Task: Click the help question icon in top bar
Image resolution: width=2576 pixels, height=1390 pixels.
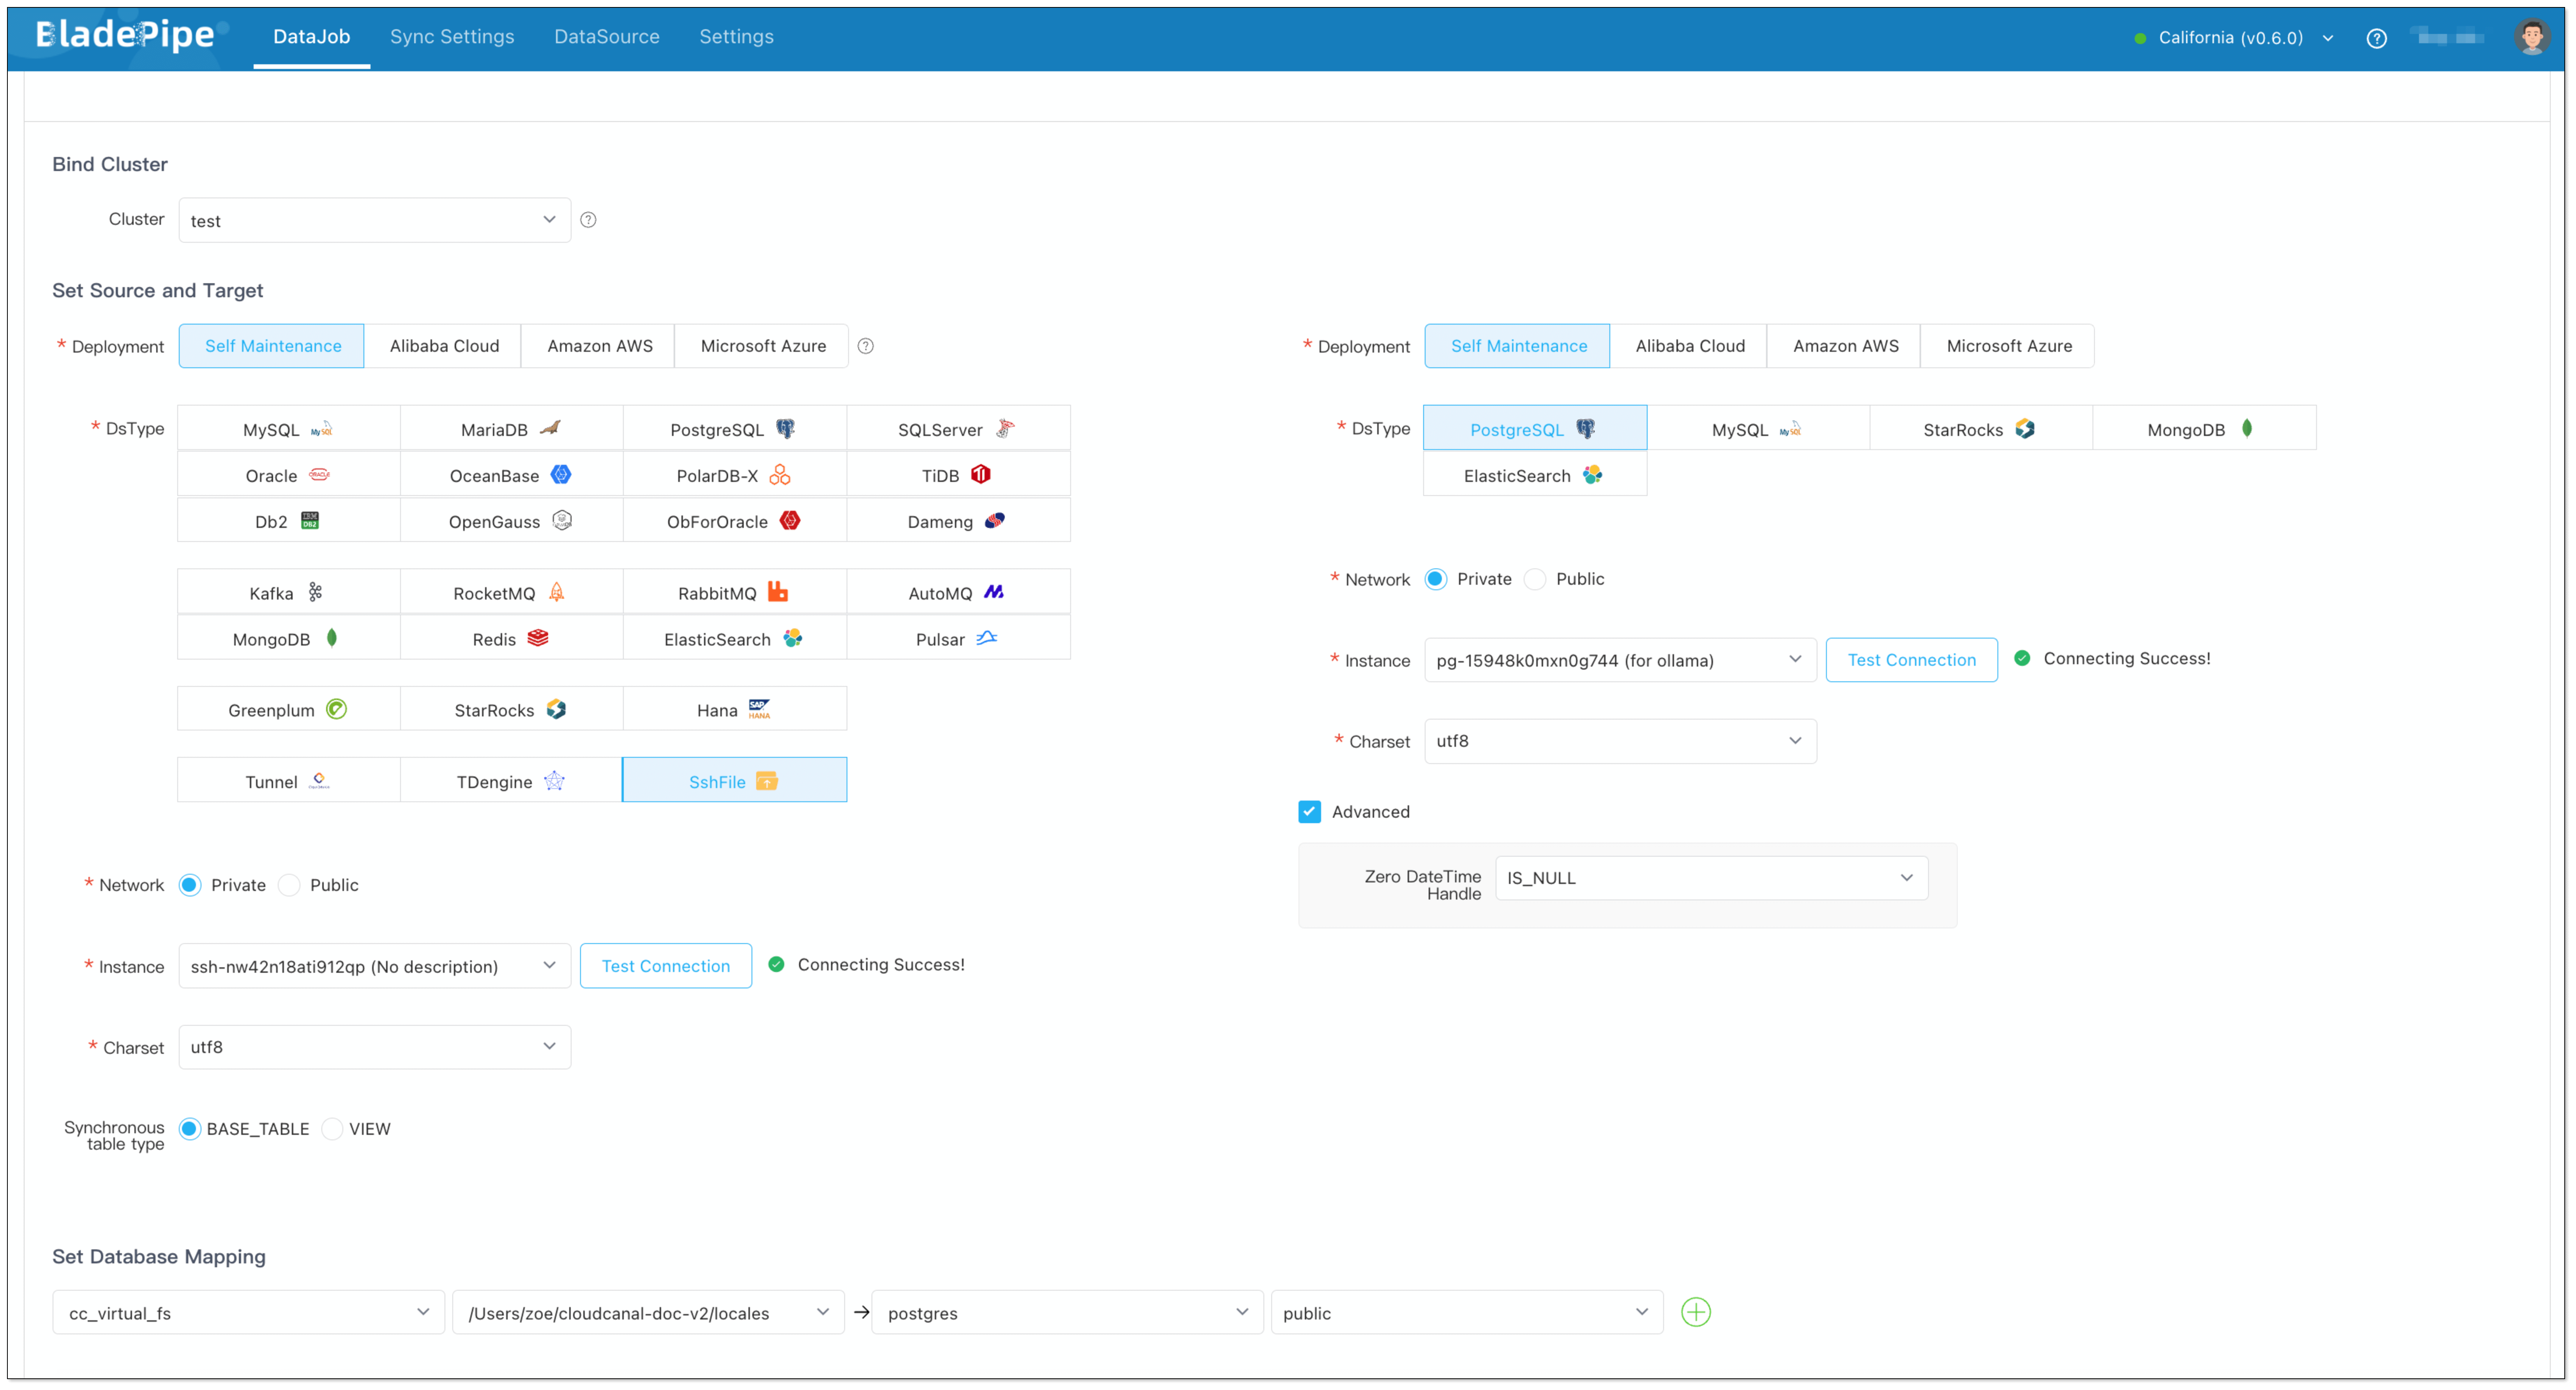Action: pyautogui.click(x=2376, y=38)
